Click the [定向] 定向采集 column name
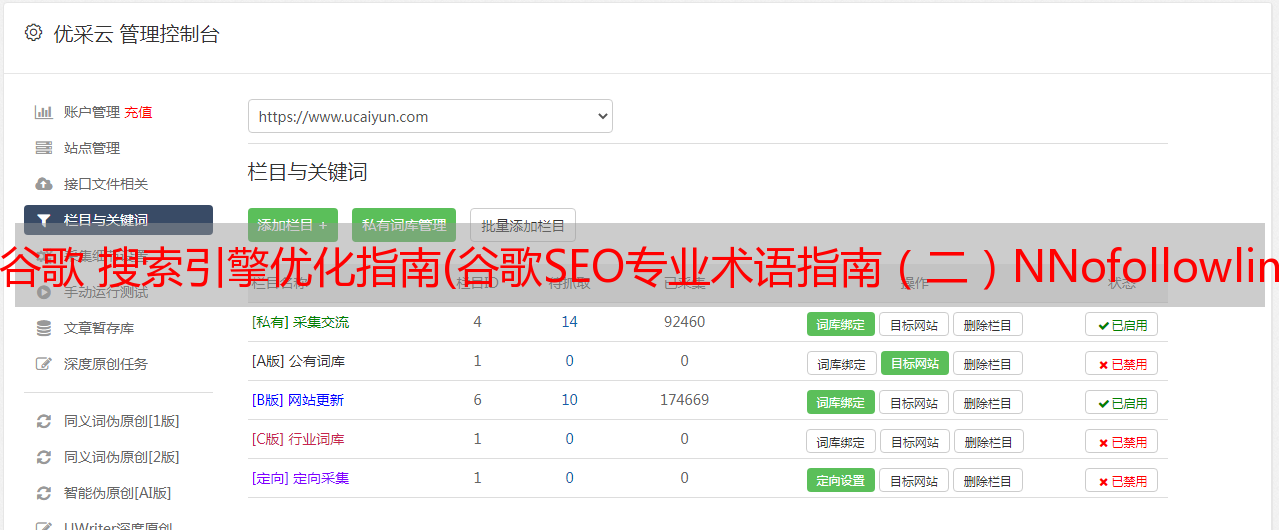Image resolution: width=1279 pixels, height=530 pixels. point(300,478)
